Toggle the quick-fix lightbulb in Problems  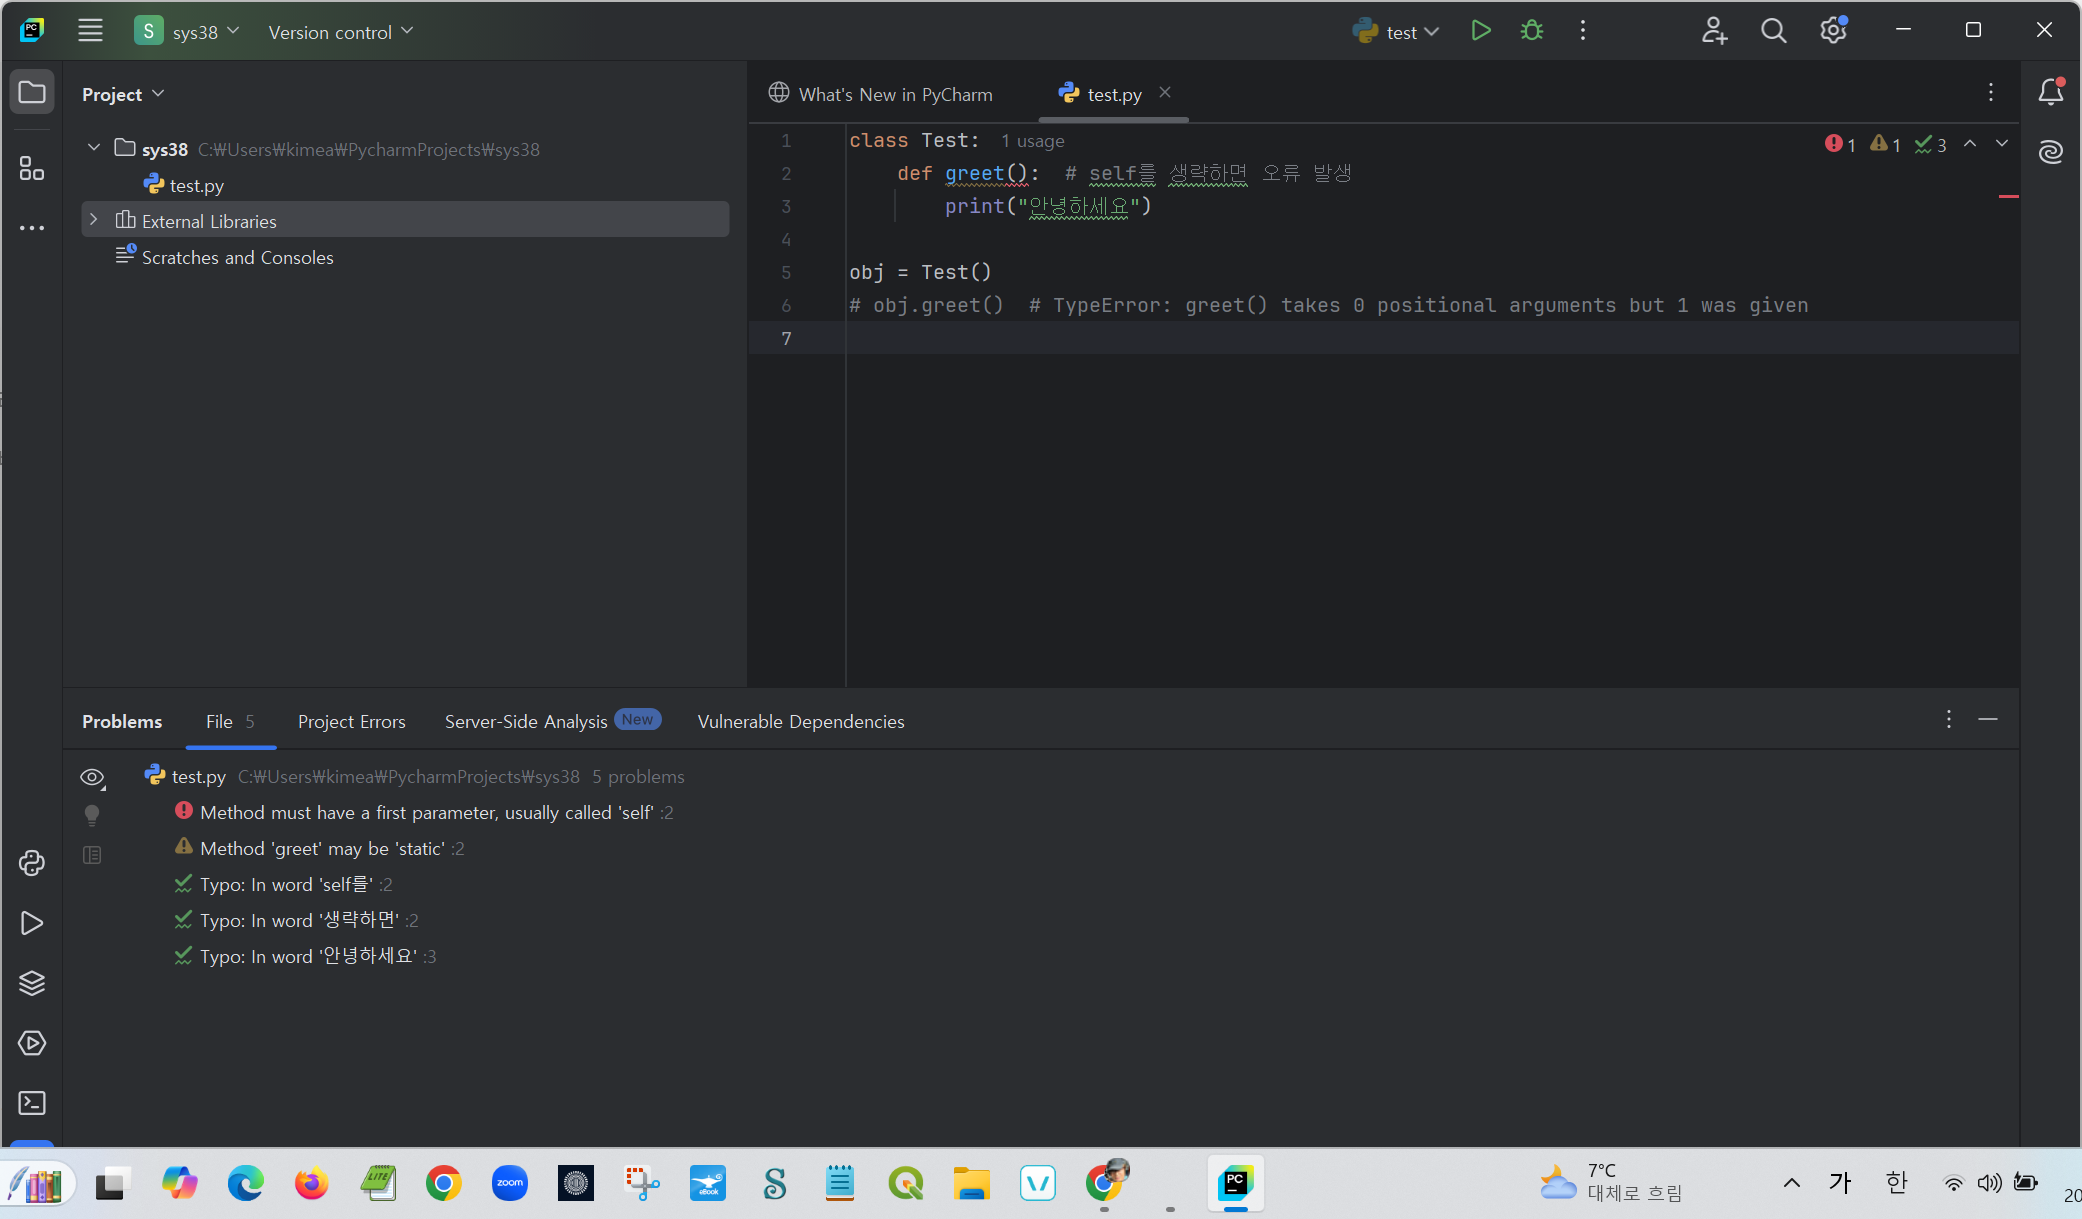coord(92,815)
